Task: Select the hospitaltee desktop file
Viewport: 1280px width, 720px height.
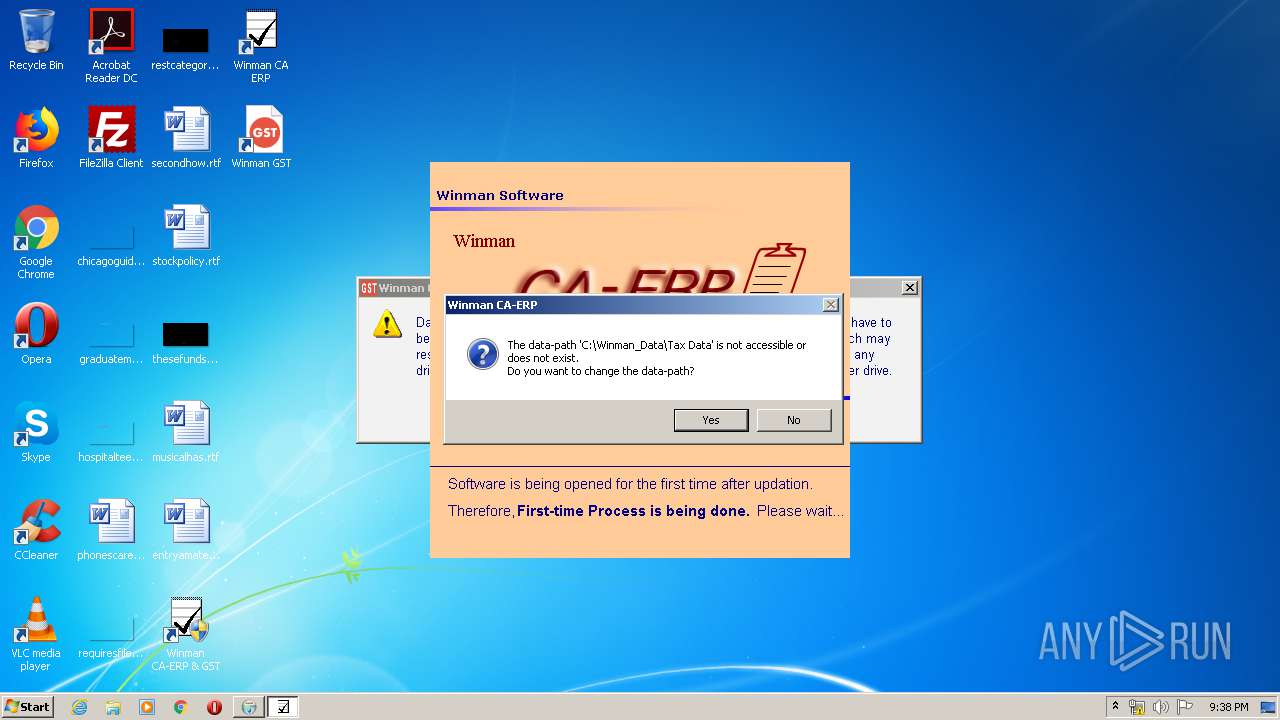Action: (111, 441)
